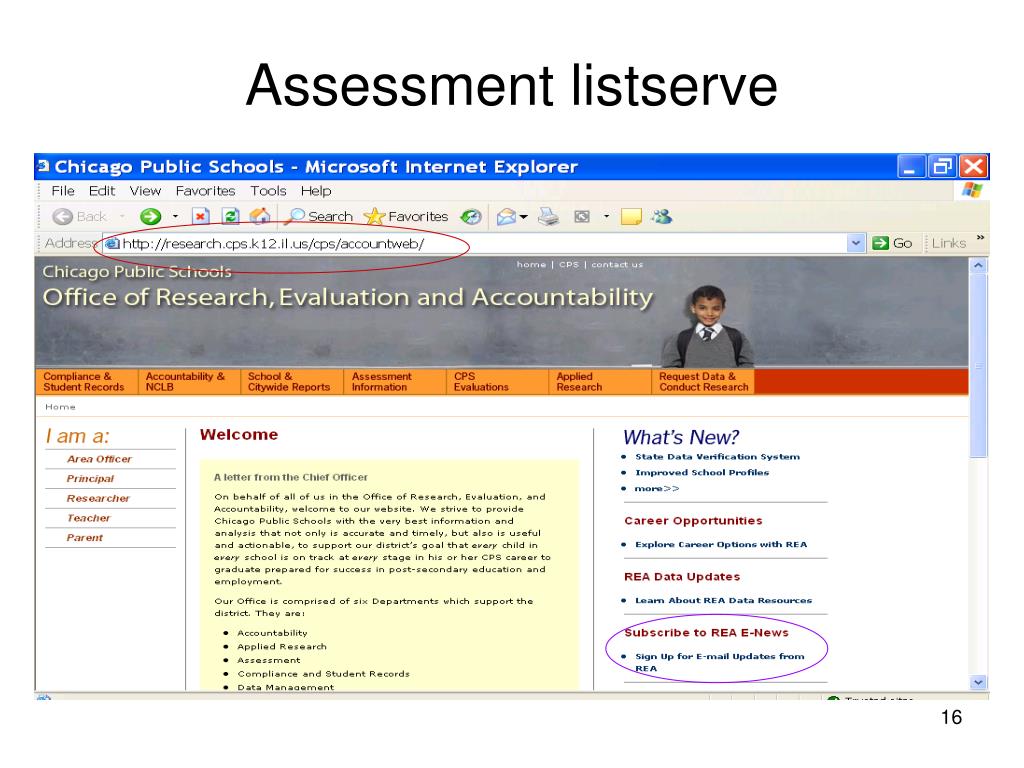Choose the Teacher role link

(88, 518)
